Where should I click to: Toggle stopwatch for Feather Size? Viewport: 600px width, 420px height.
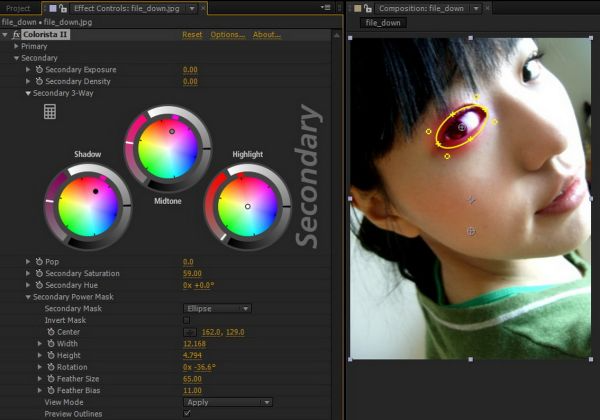51,379
